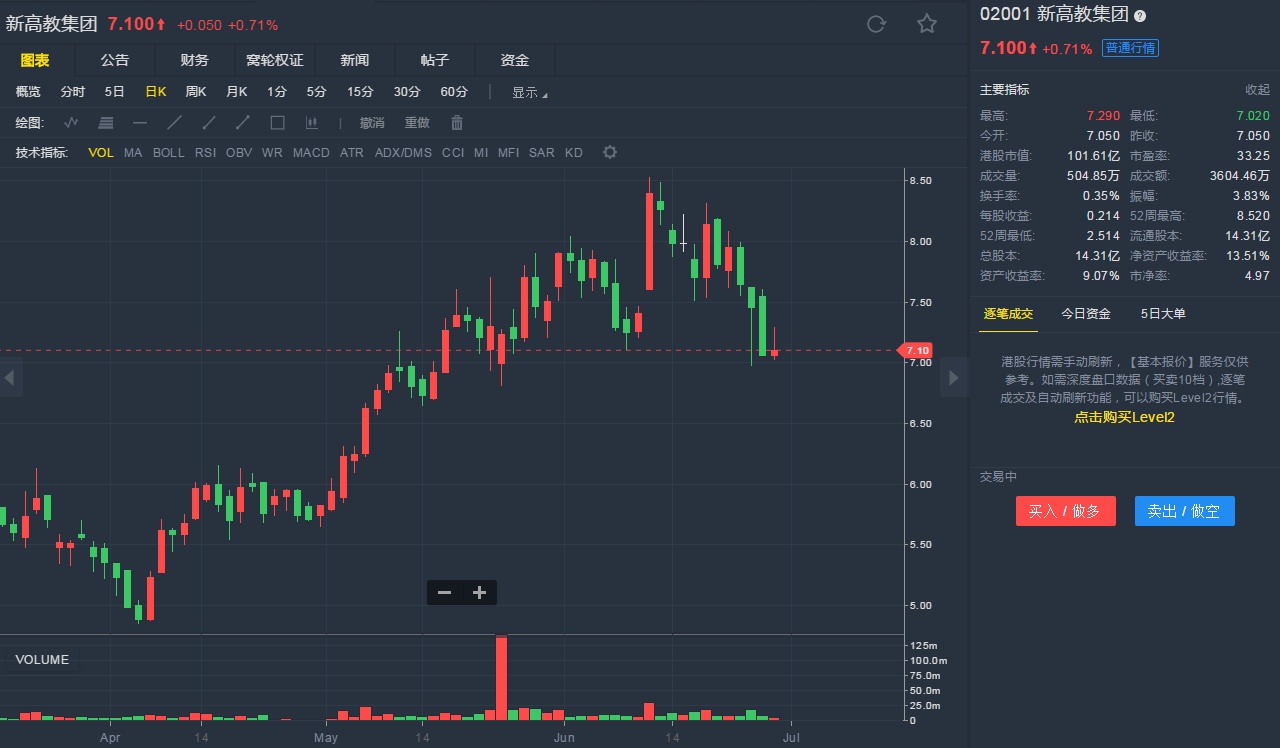1280x748 pixels.
Task: Open technical indicator settings gear
Action: pyautogui.click(x=610, y=152)
